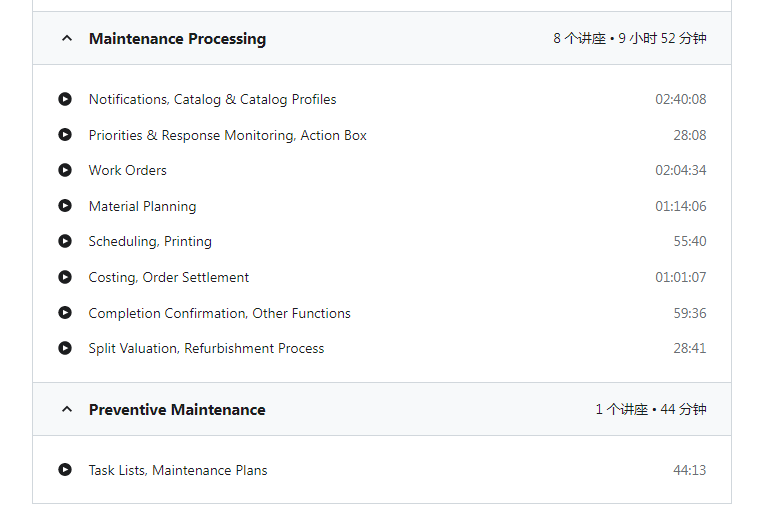Open the Work Orders lecture
The height and width of the screenshot is (520, 766).
128,171
